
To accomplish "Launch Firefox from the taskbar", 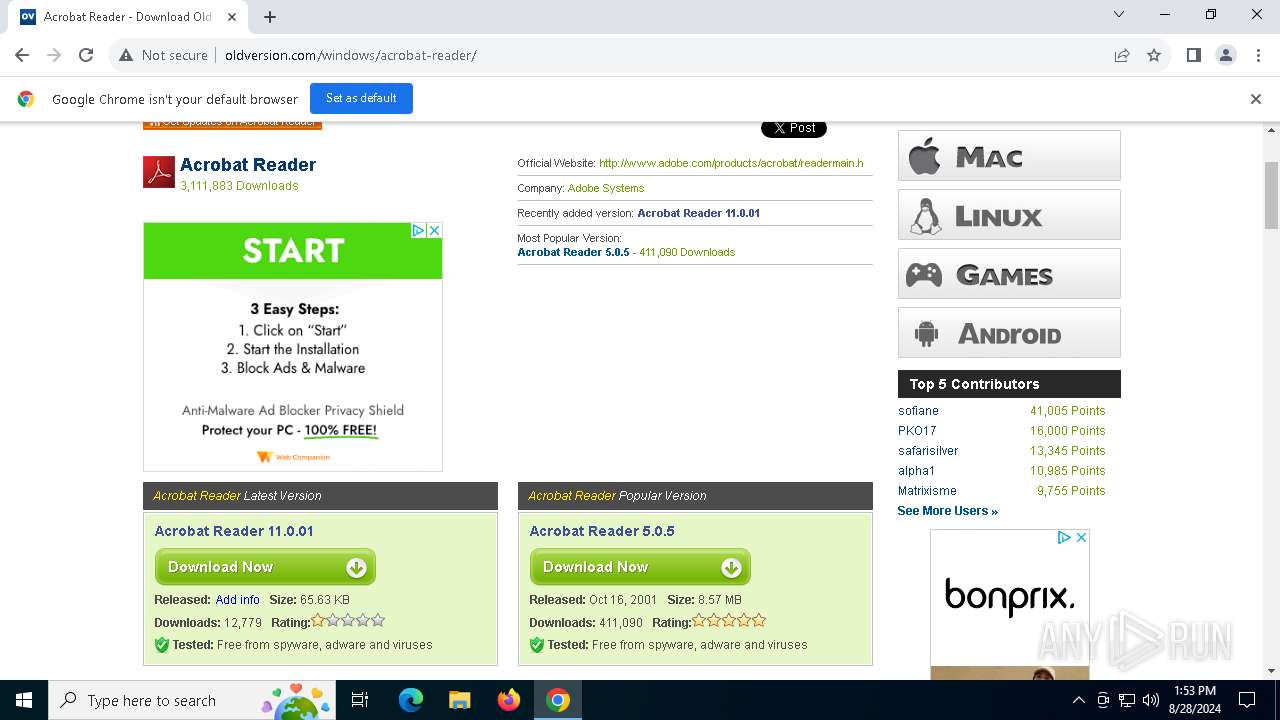I will pyautogui.click(x=509, y=700).
